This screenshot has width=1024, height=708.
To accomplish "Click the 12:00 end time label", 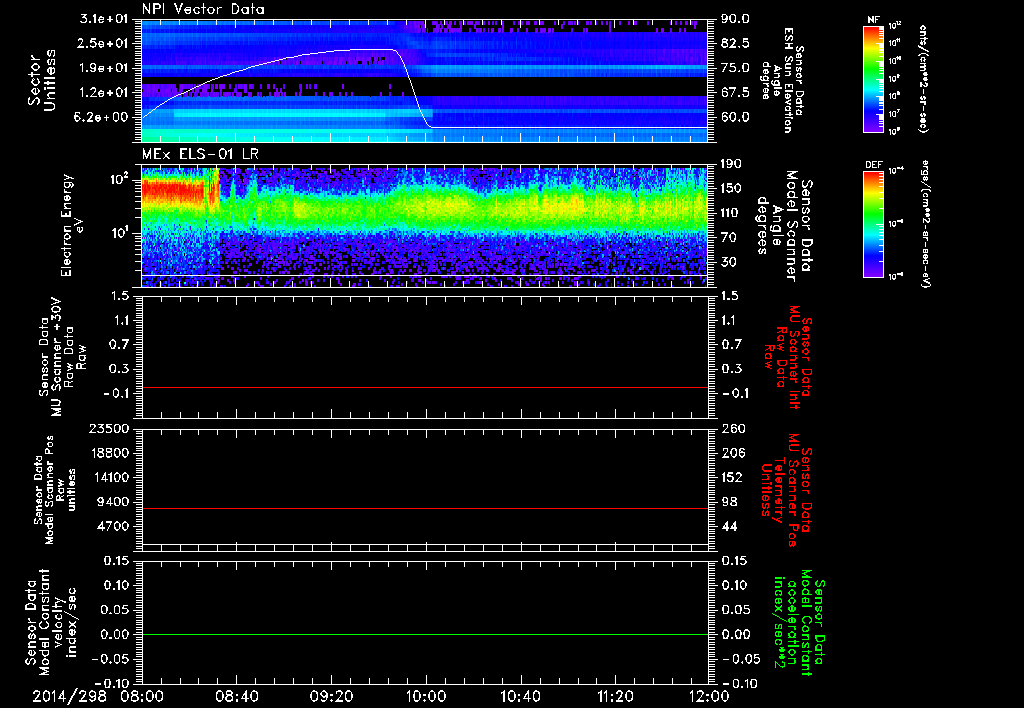I will tap(708, 695).
